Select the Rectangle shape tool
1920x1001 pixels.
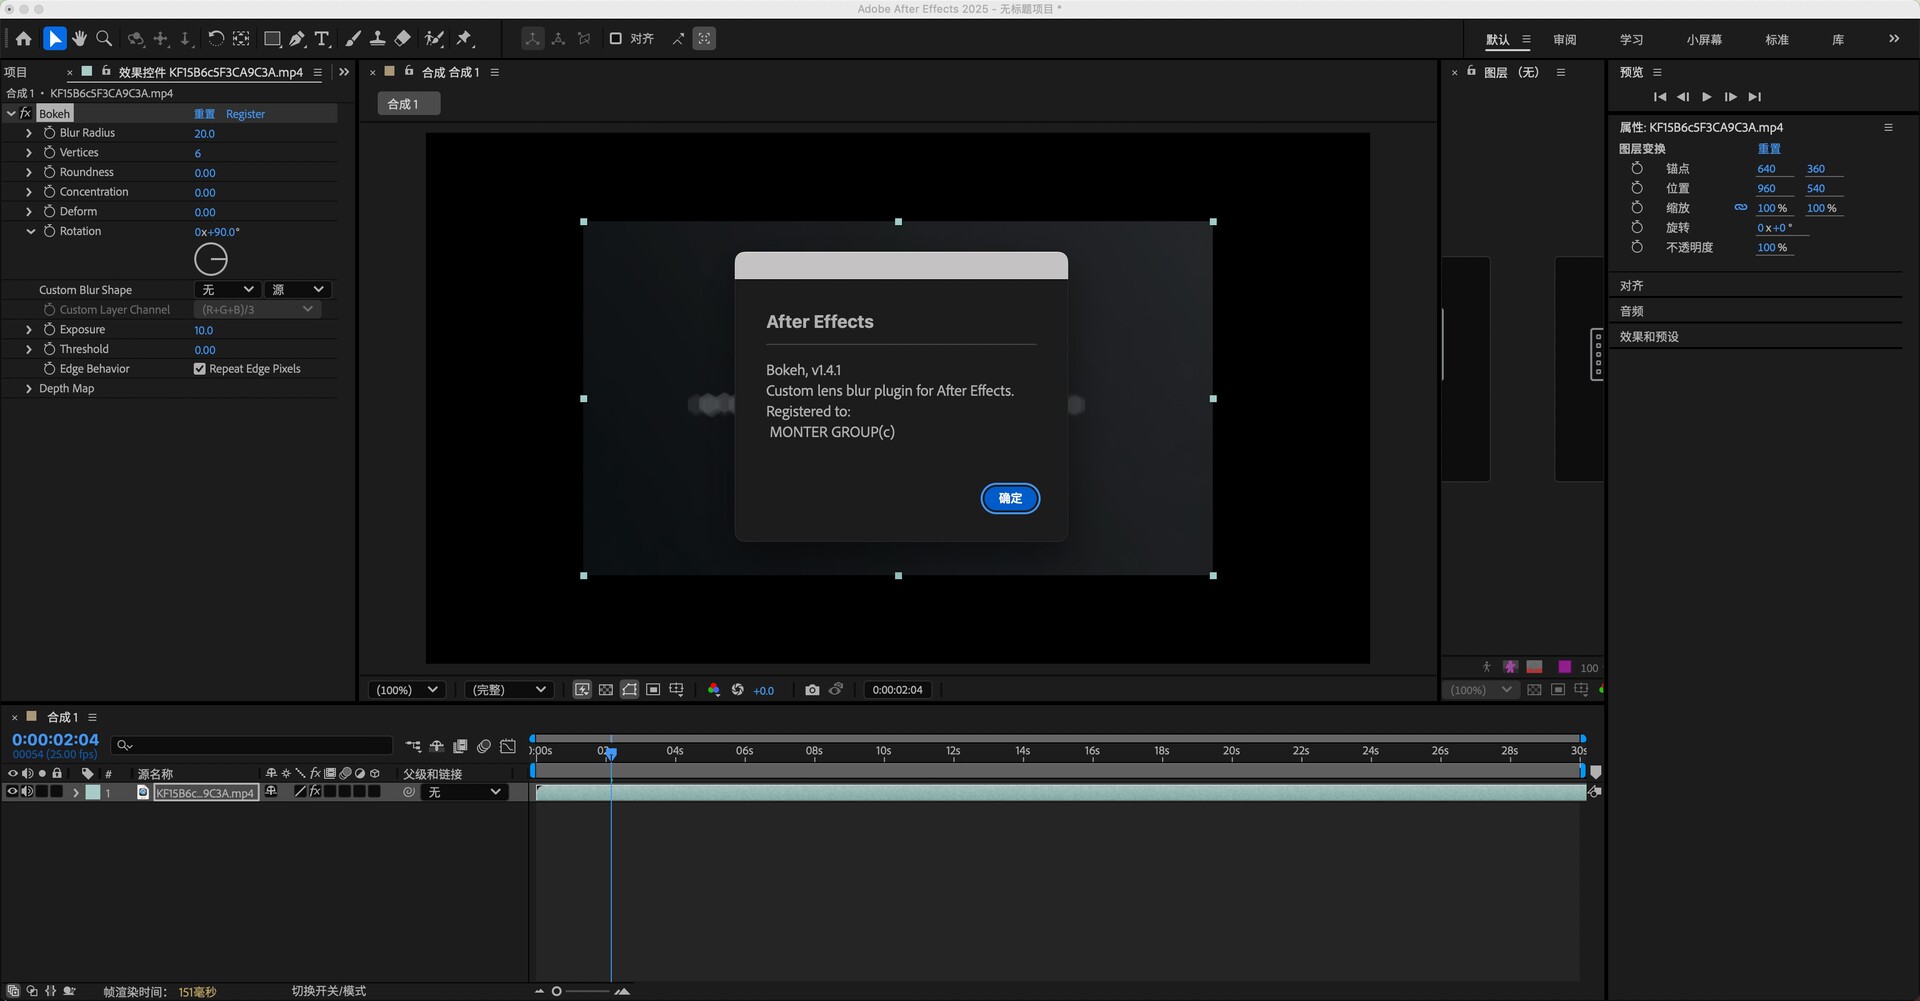[x=272, y=39]
